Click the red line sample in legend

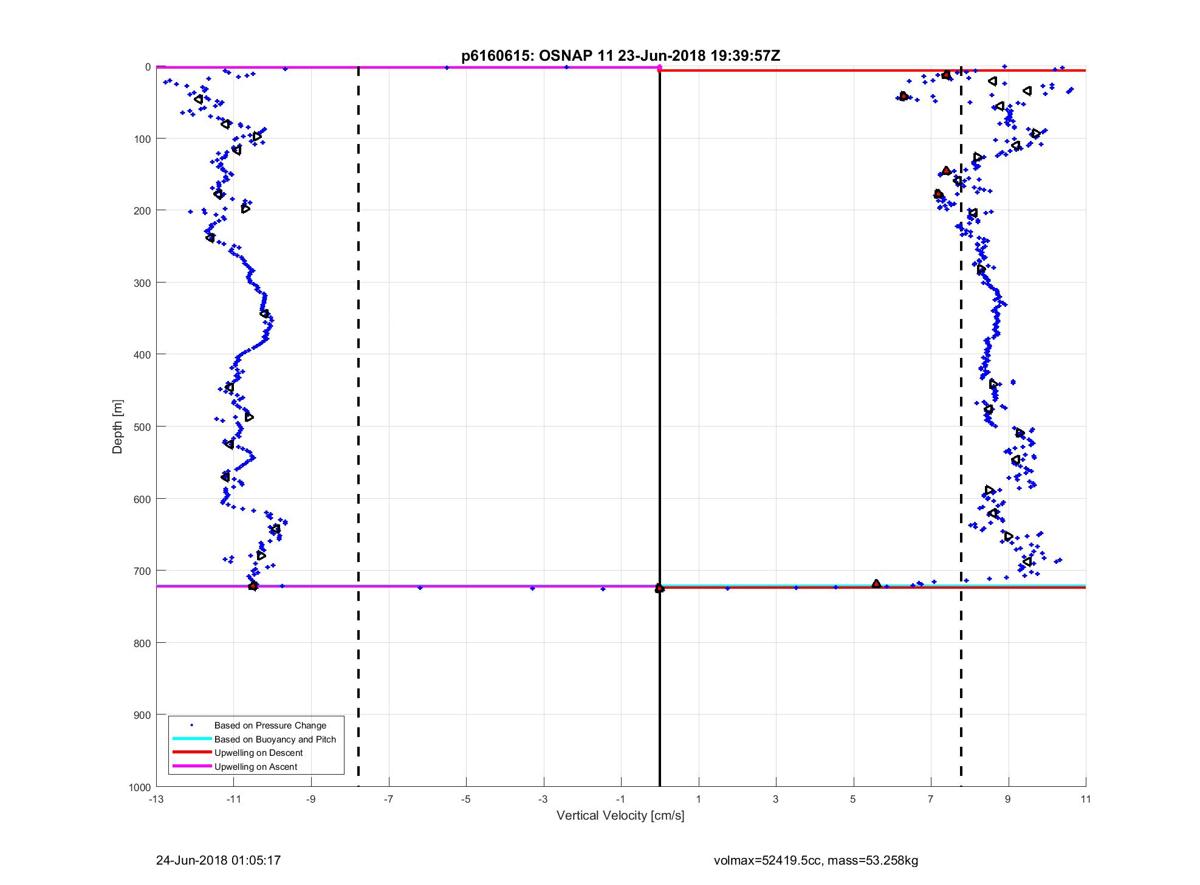point(191,752)
